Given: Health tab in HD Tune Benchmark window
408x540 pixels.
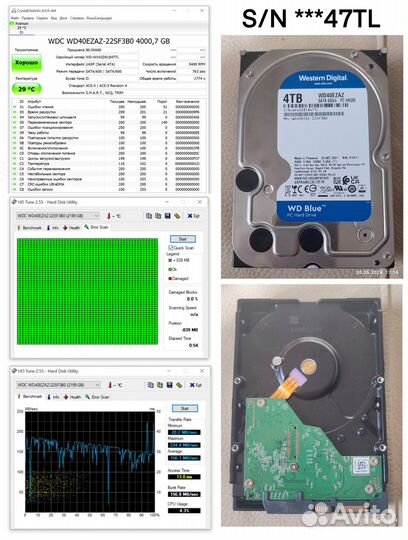Looking at the screenshot, I should 72,397.
